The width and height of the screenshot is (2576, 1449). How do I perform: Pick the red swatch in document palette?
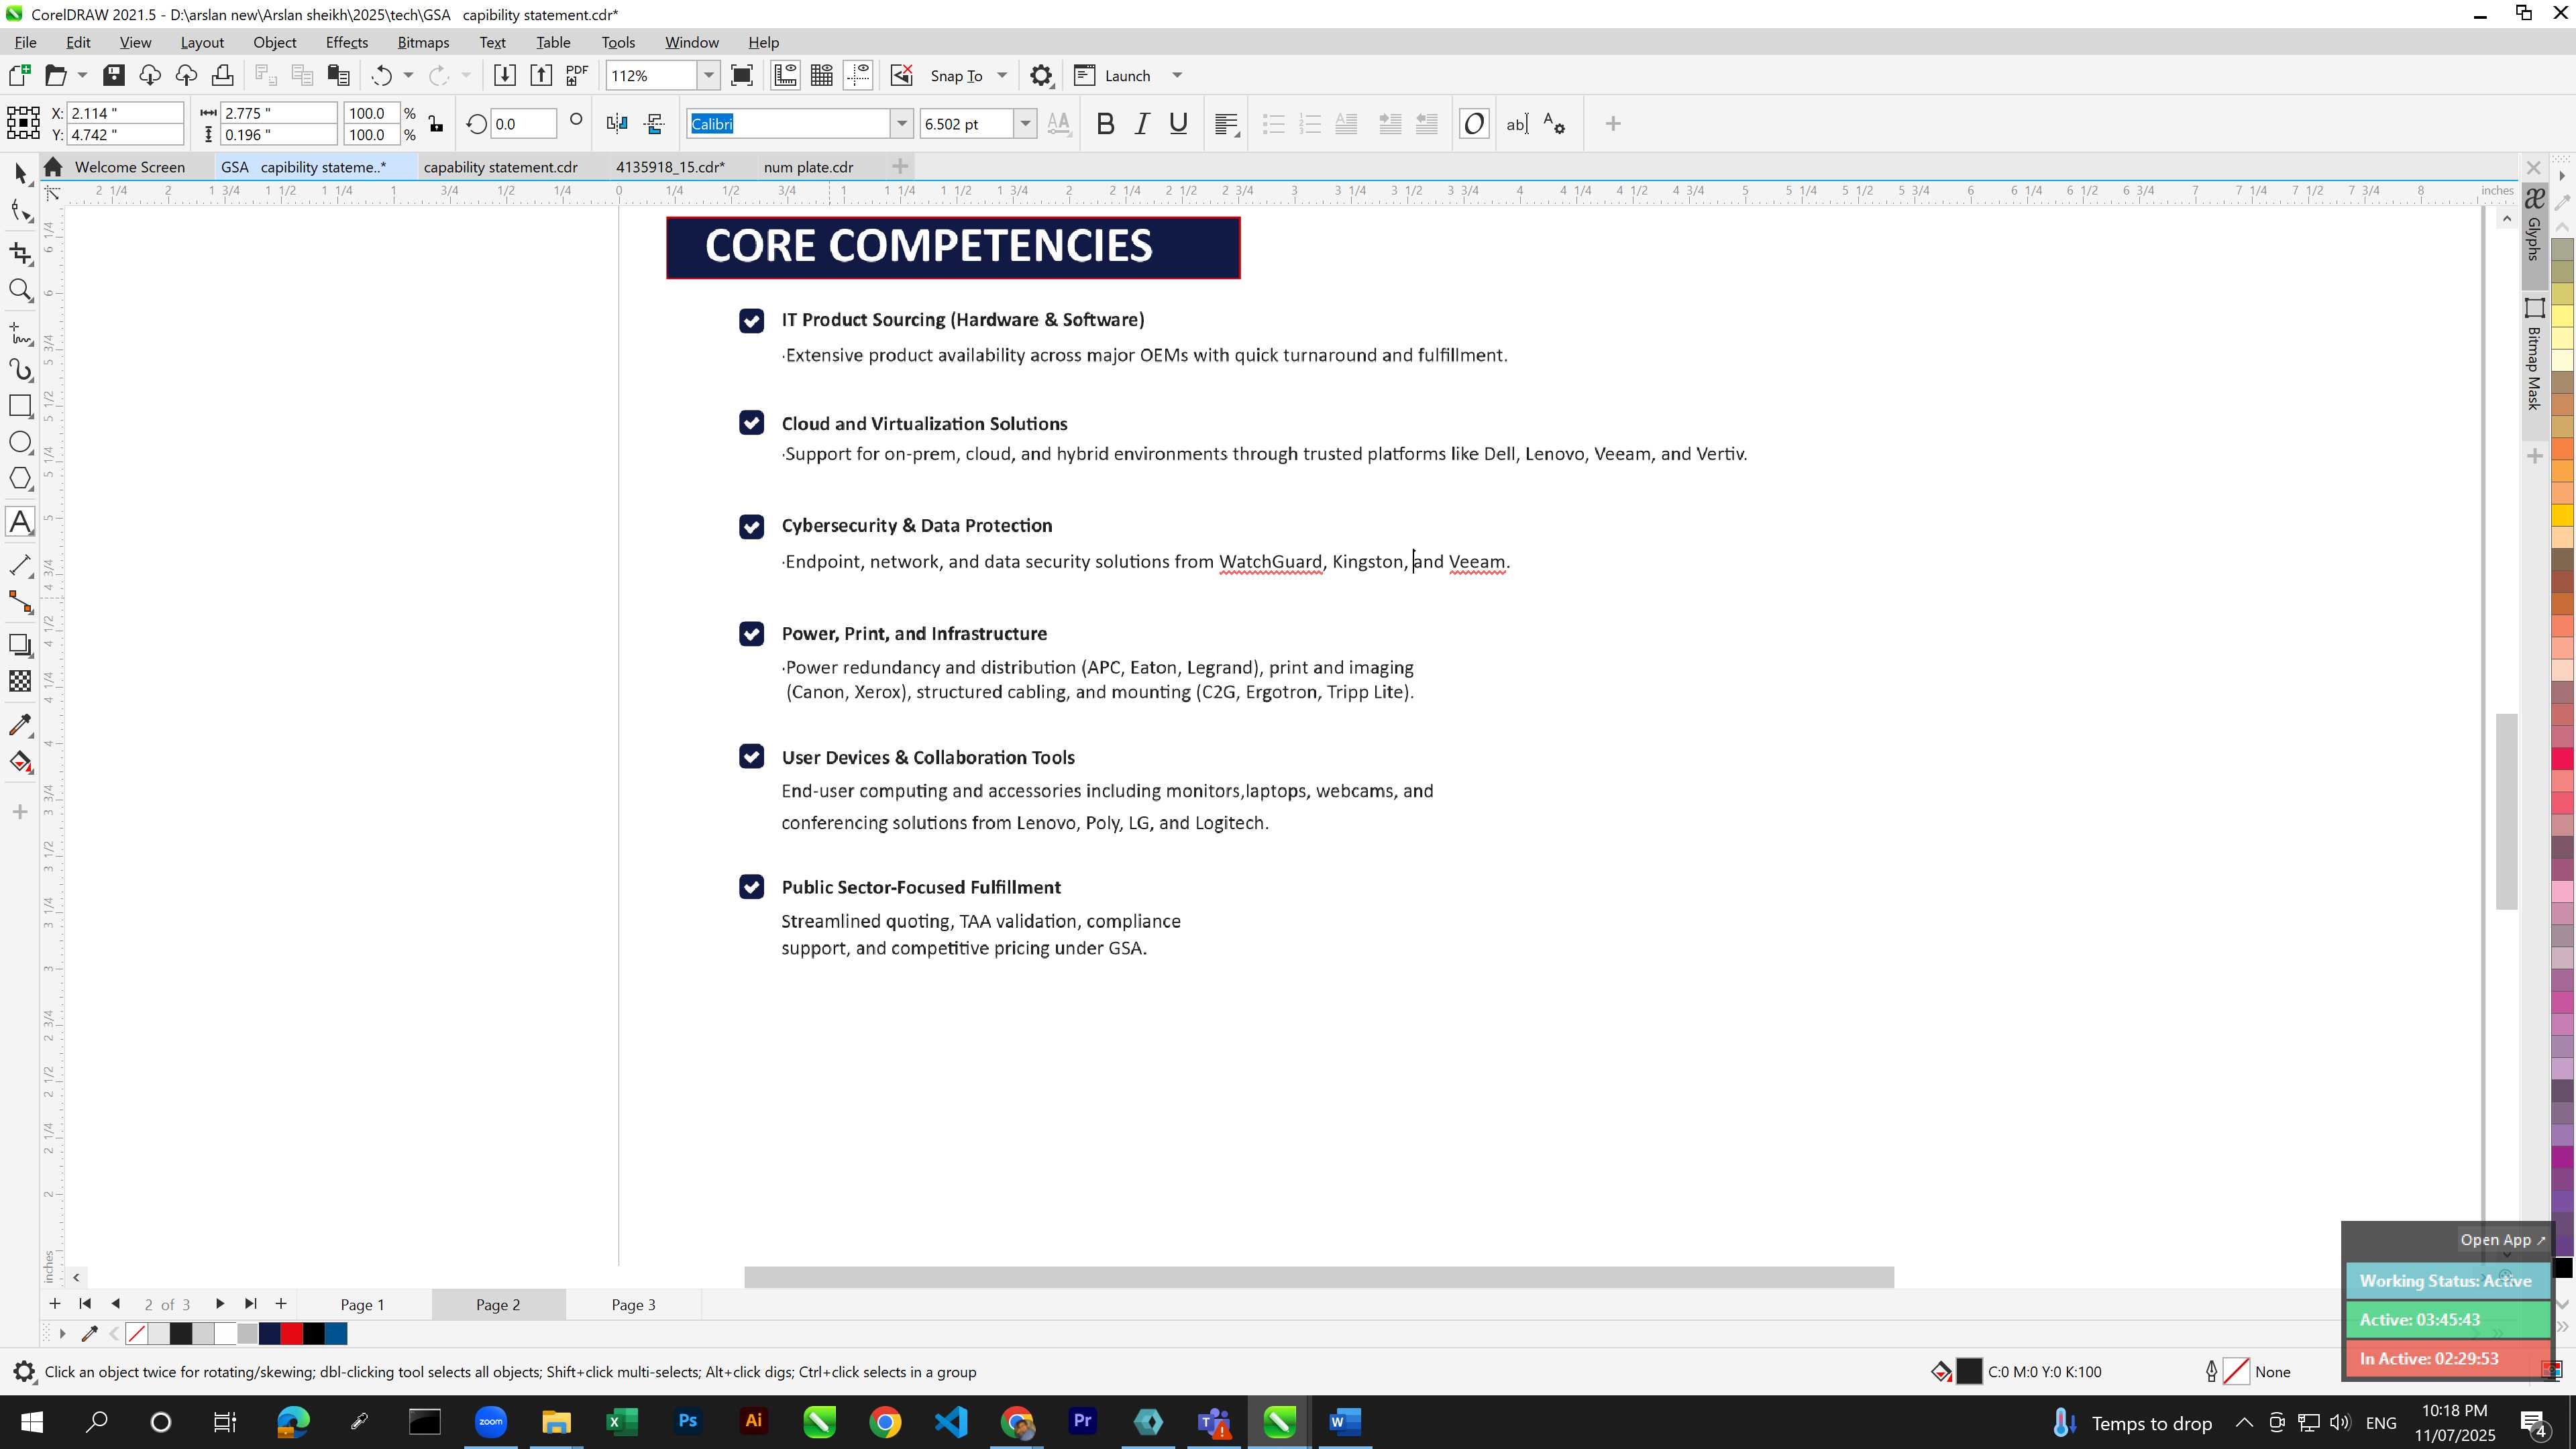[x=291, y=1333]
